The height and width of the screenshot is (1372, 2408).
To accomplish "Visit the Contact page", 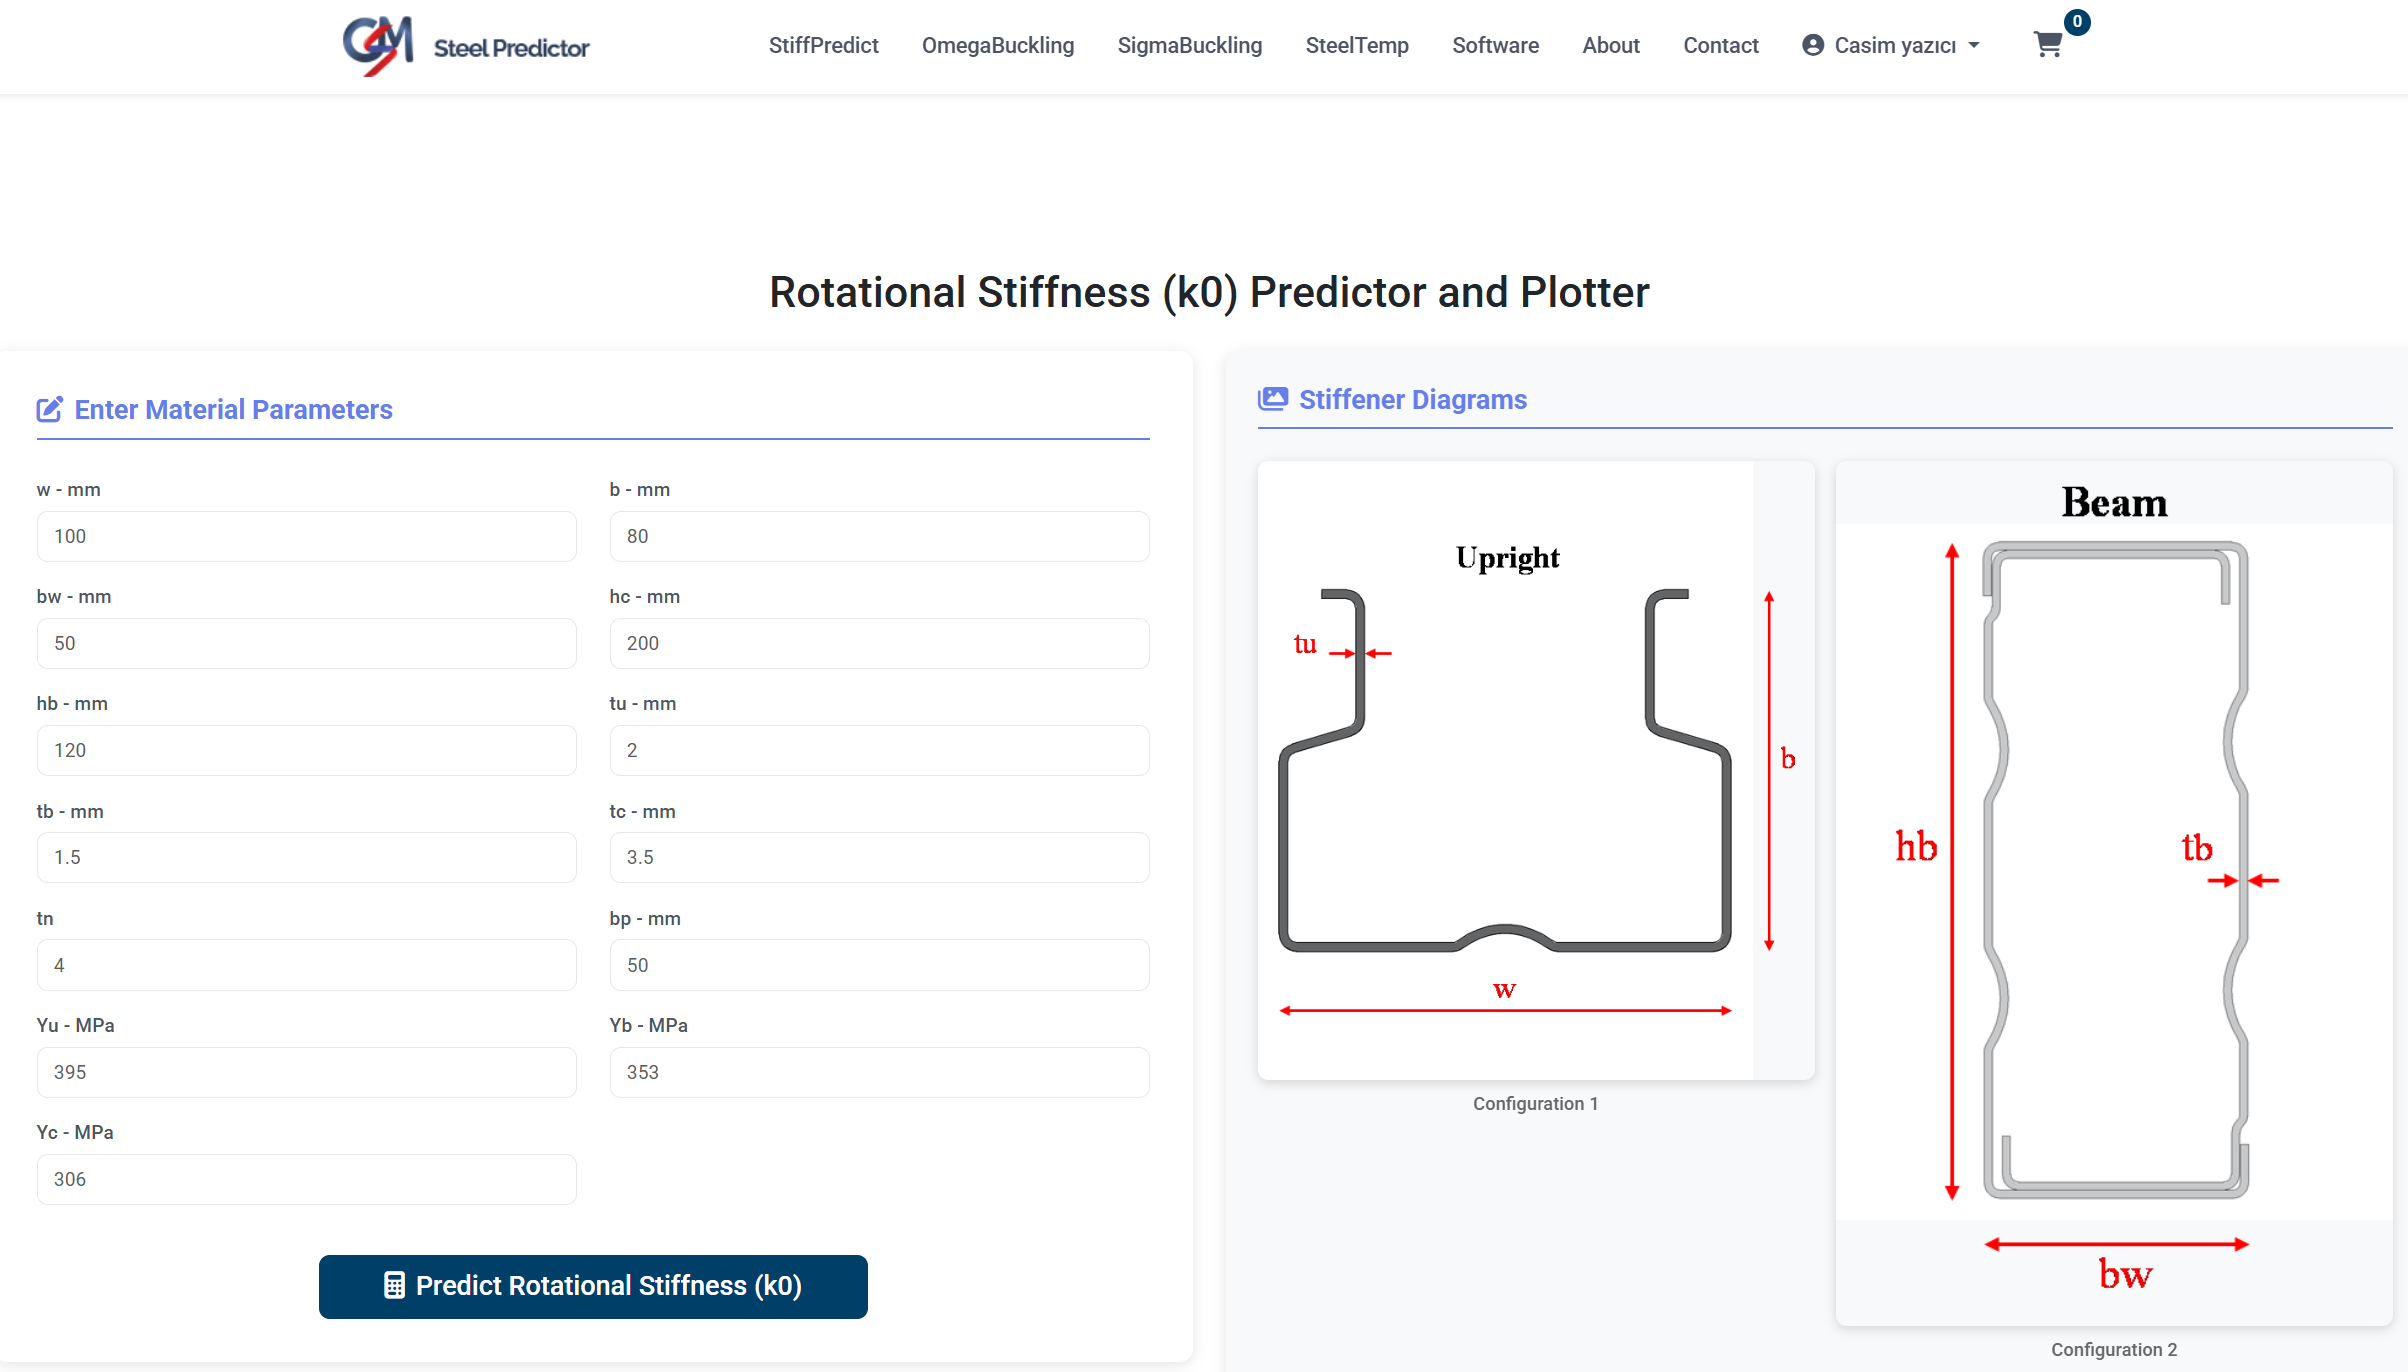I will tap(1720, 45).
